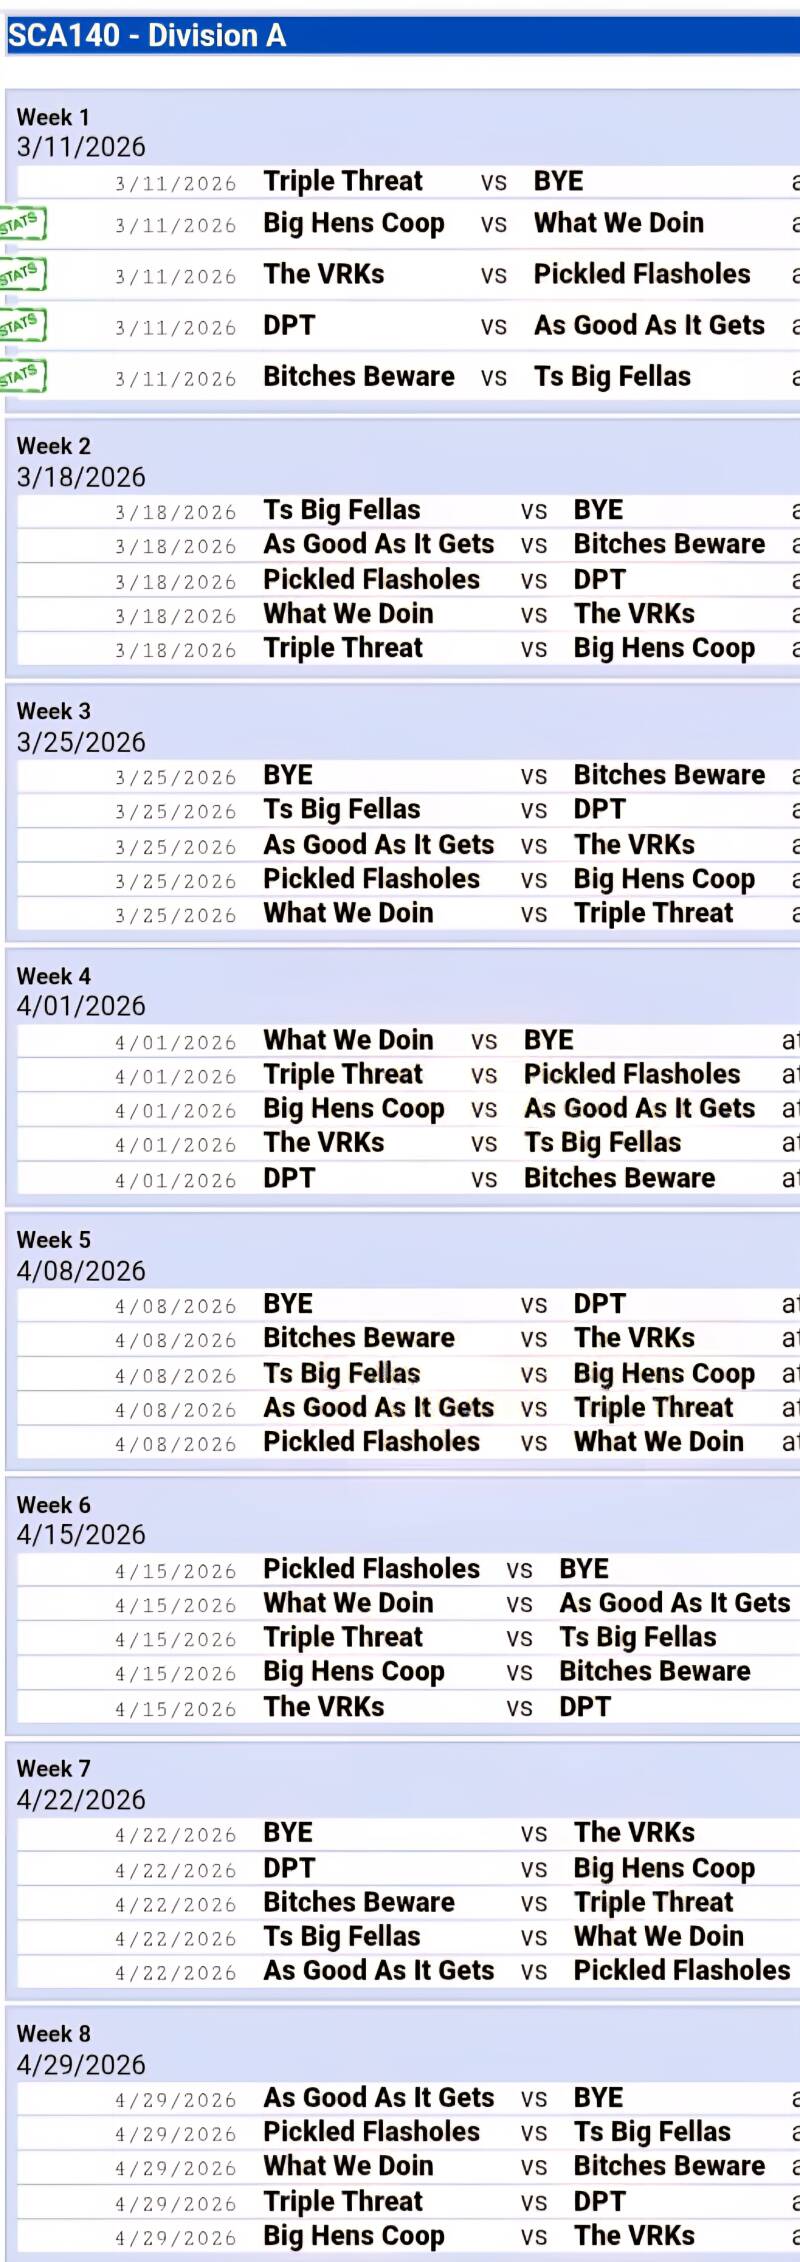800x2262 pixels.
Task: Open STATS for Bitches Beware vs Ts Big Fellas
Action: 22,376
